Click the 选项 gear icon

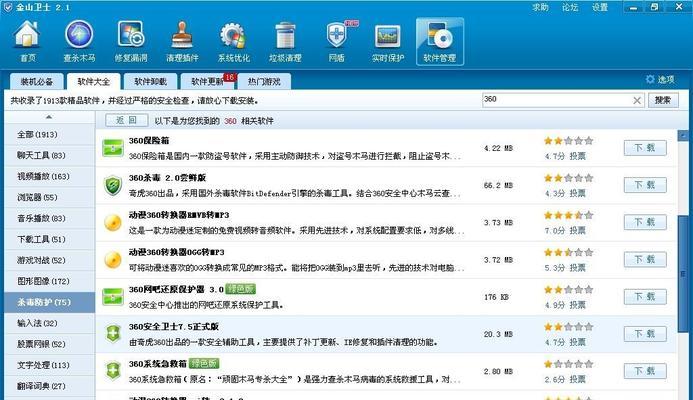tap(650, 79)
